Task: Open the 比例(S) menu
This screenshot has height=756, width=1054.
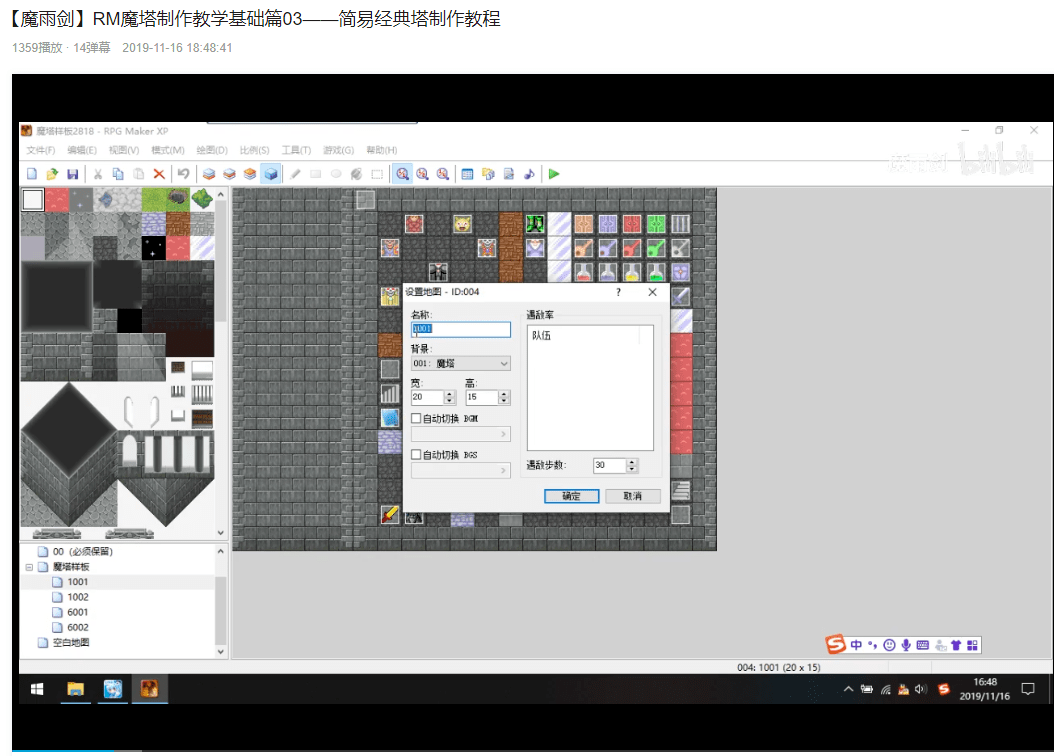Action: tap(254, 150)
